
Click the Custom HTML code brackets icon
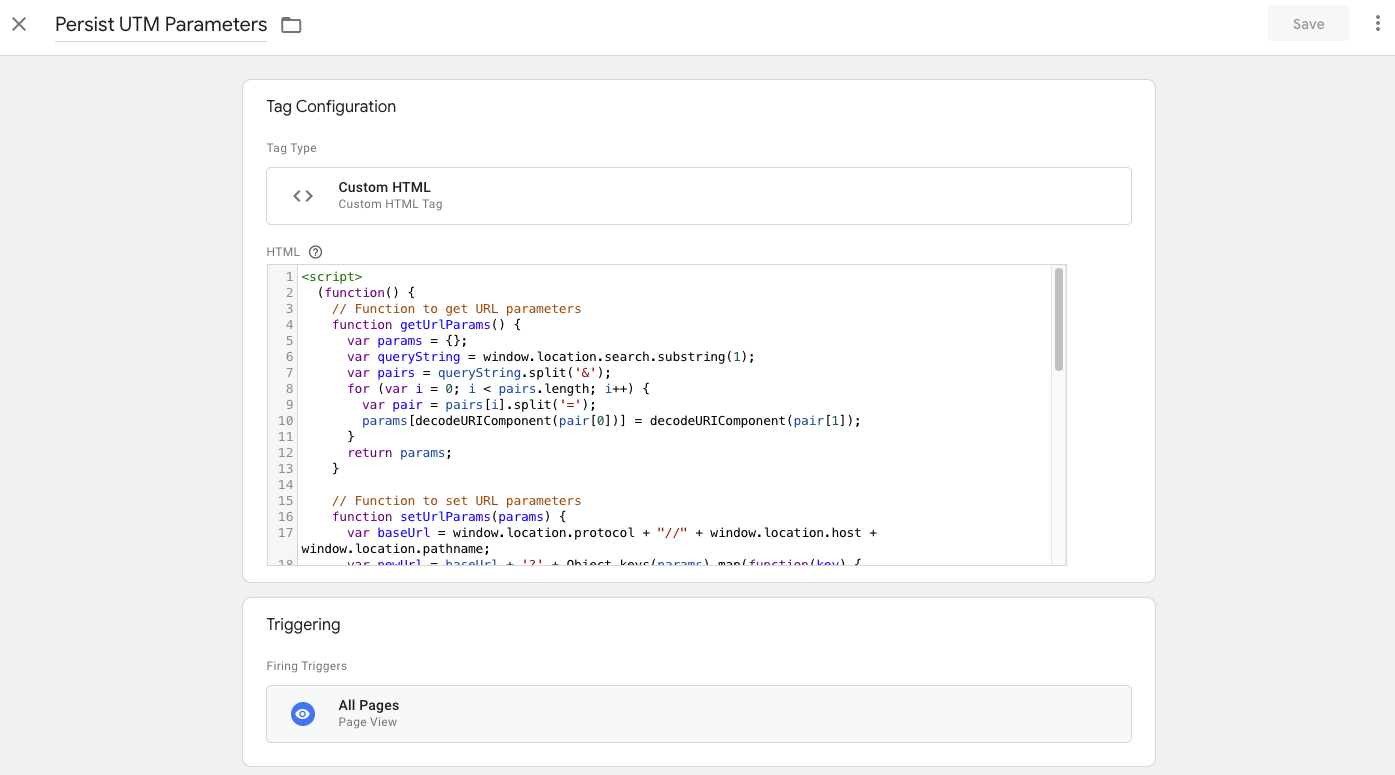tap(303, 196)
